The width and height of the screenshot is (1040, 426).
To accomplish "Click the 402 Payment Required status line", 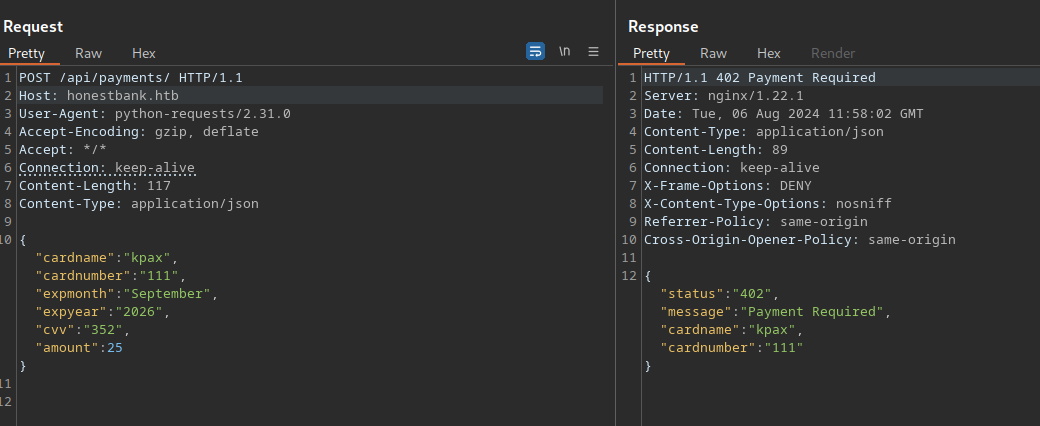I will click(x=759, y=77).
